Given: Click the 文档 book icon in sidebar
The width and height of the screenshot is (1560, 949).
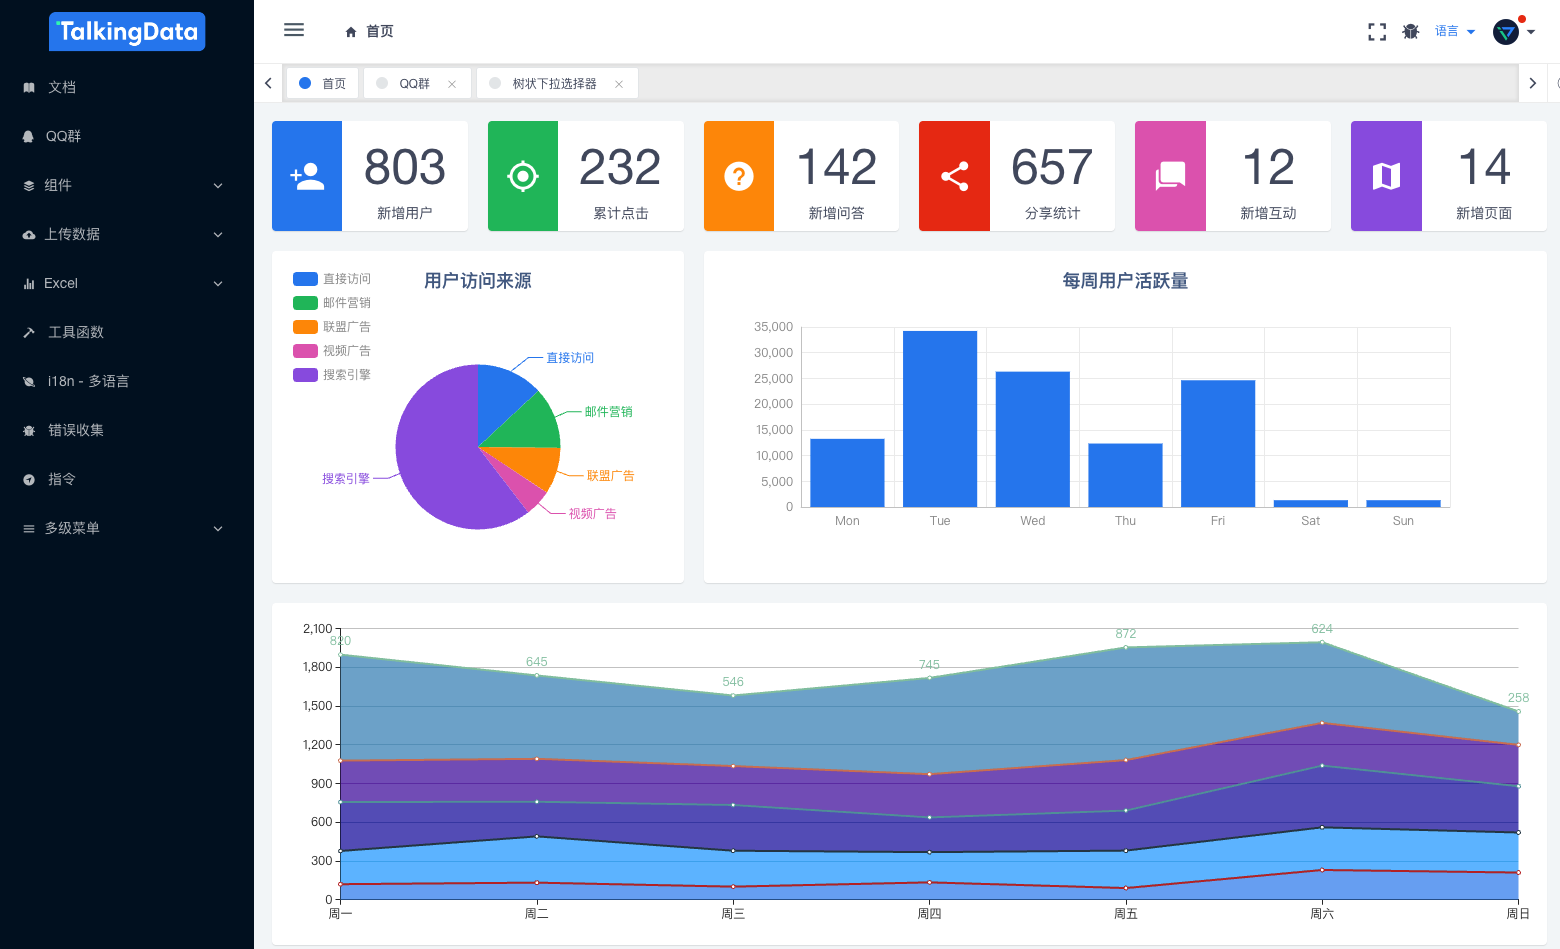Looking at the screenshot, I should click(29, 88).
